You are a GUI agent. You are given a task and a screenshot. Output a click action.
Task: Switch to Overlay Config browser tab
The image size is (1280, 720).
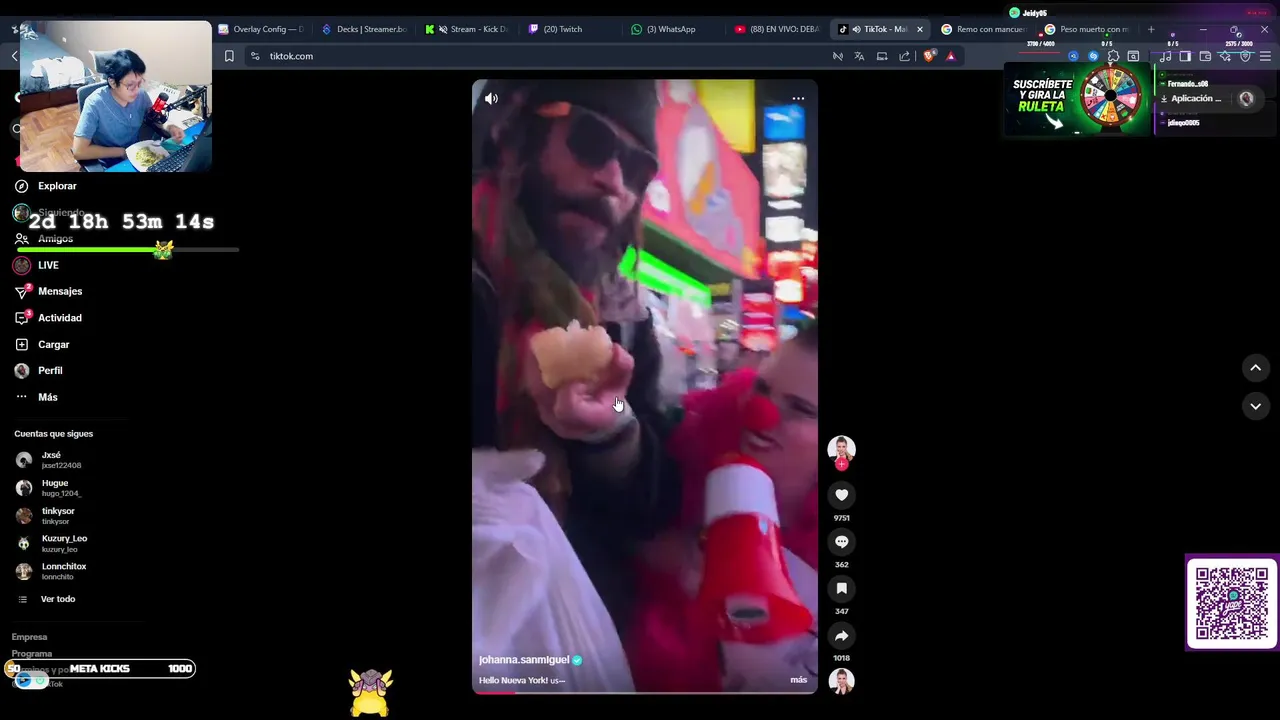(260, 29)
